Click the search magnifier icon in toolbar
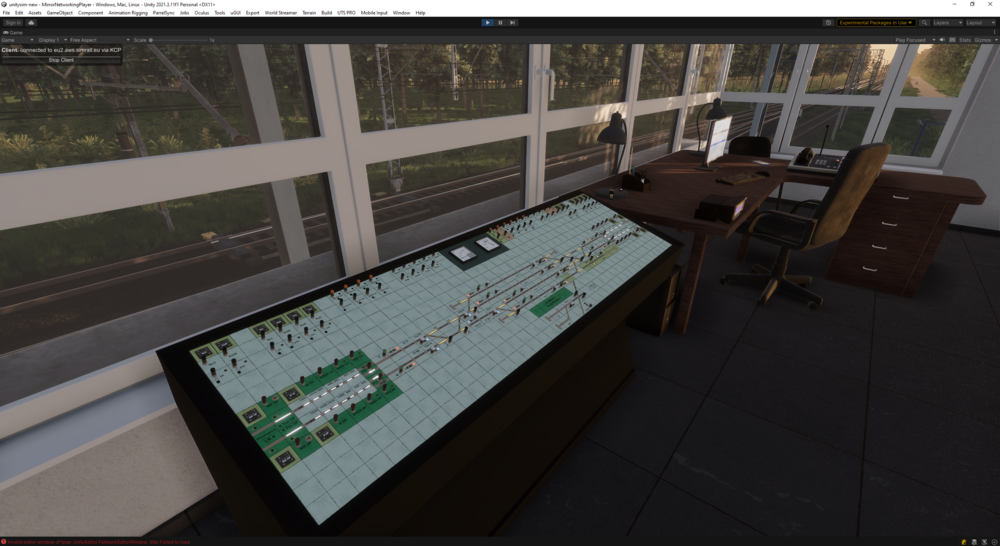1000x546 pixels. click(924, 22)
